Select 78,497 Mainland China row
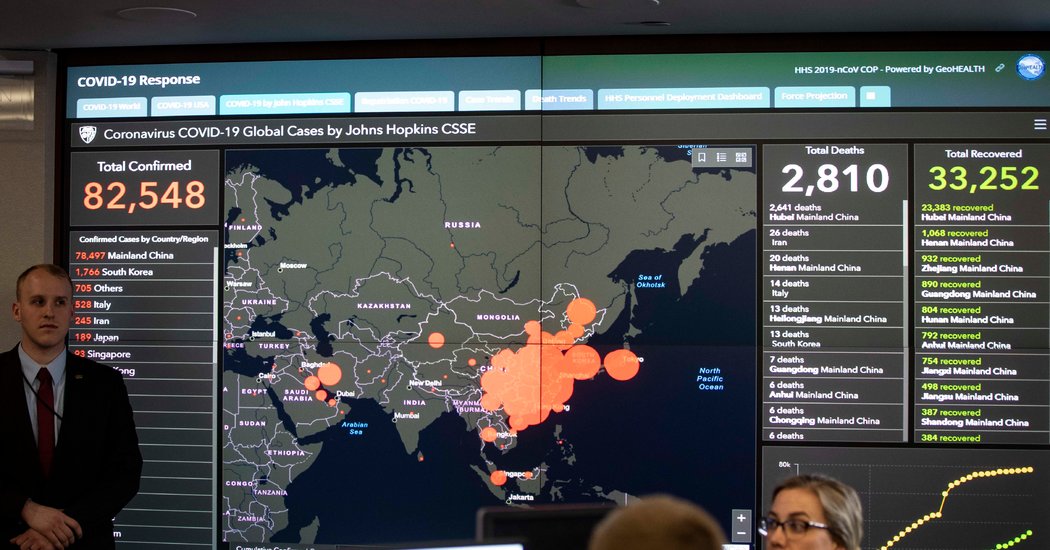 [x=141, y=255]
